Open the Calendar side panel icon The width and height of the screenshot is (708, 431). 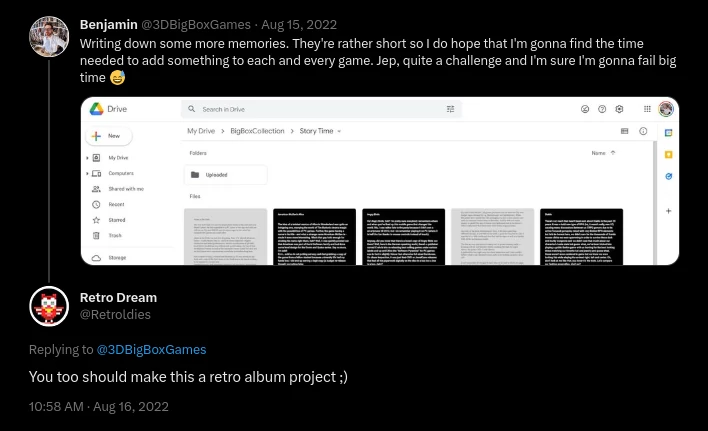669,133
